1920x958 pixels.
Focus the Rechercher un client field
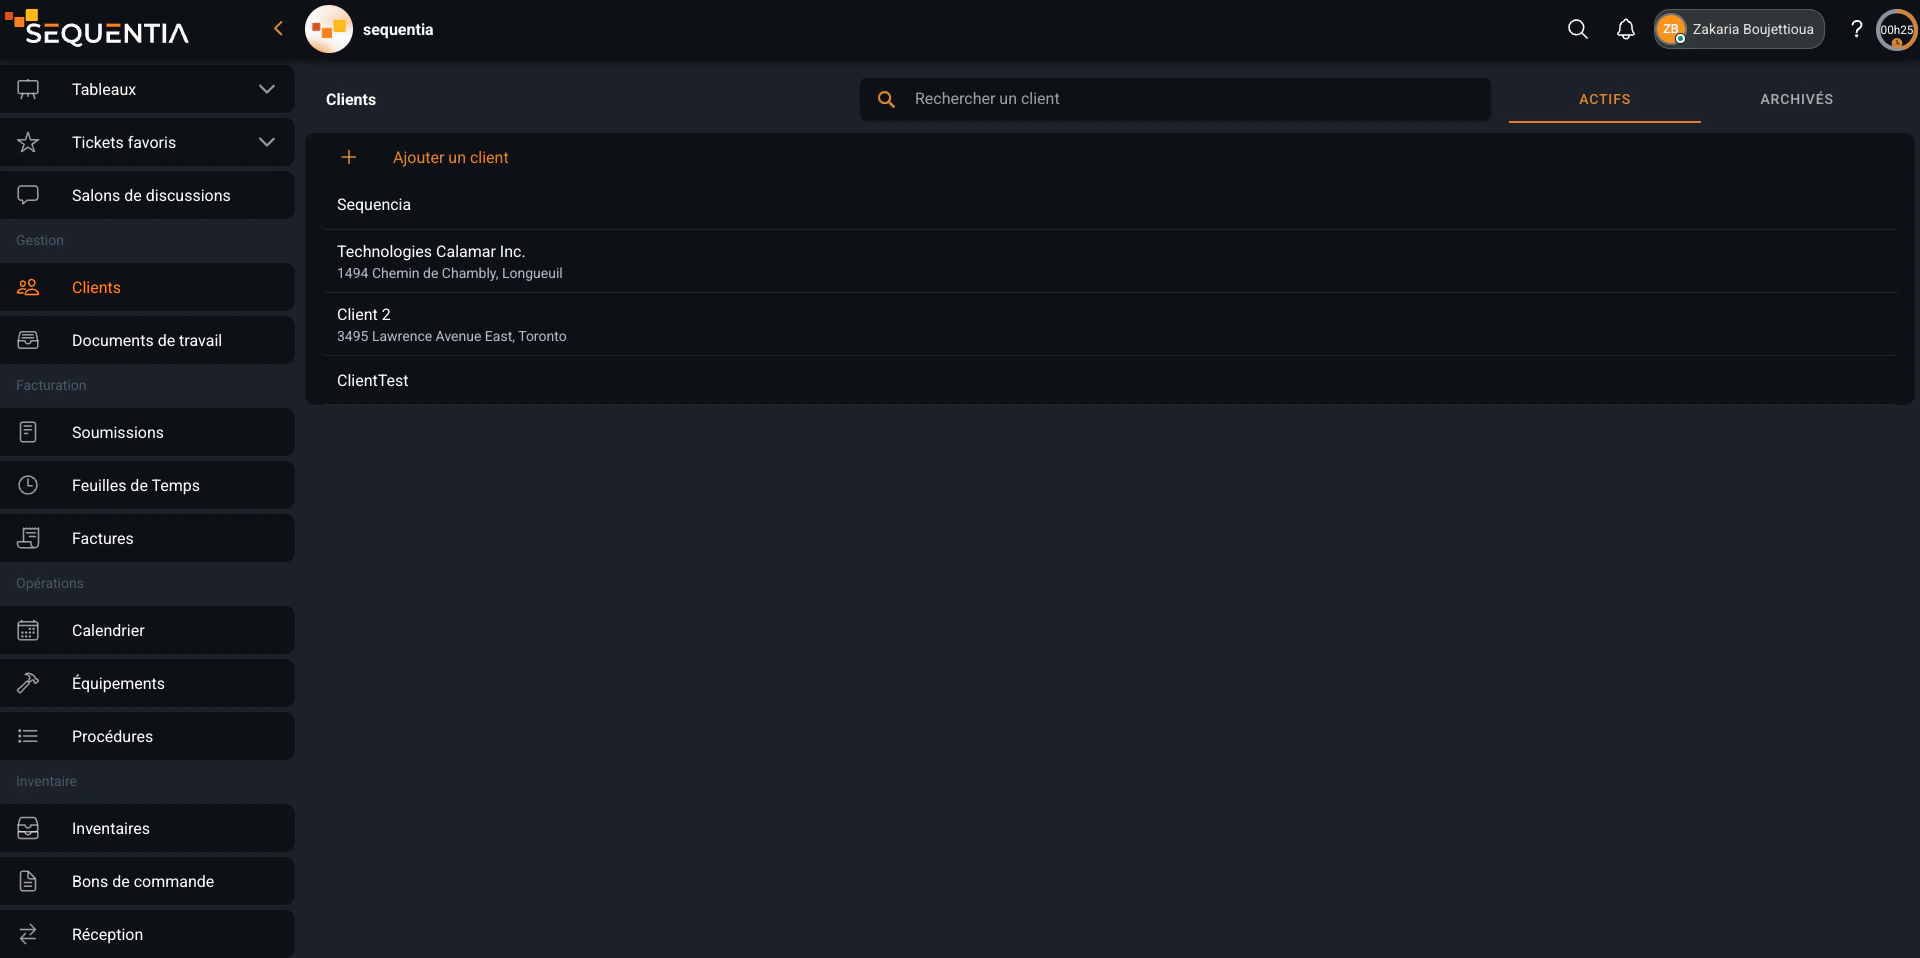click(1175, 99)
